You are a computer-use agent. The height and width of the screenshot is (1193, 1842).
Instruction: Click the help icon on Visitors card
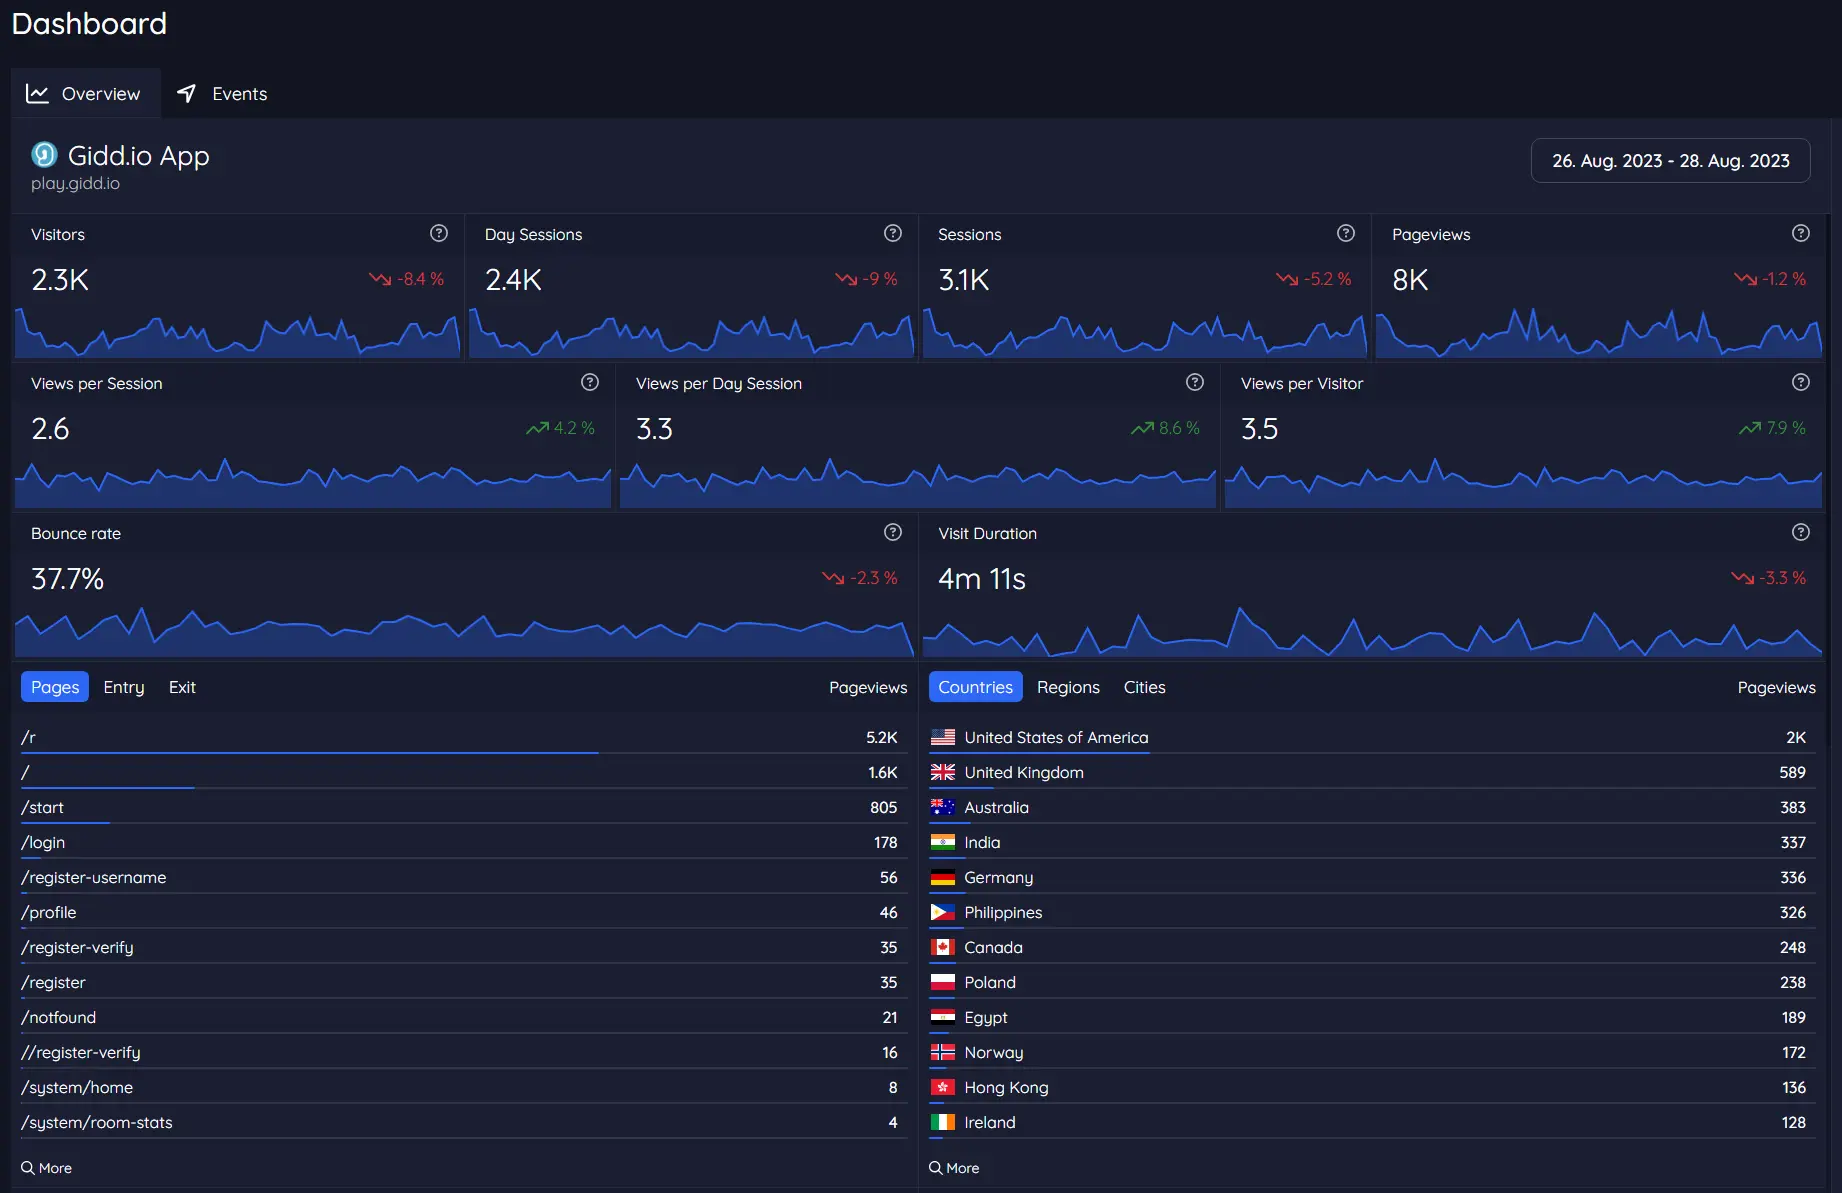[x=438, y=233]
